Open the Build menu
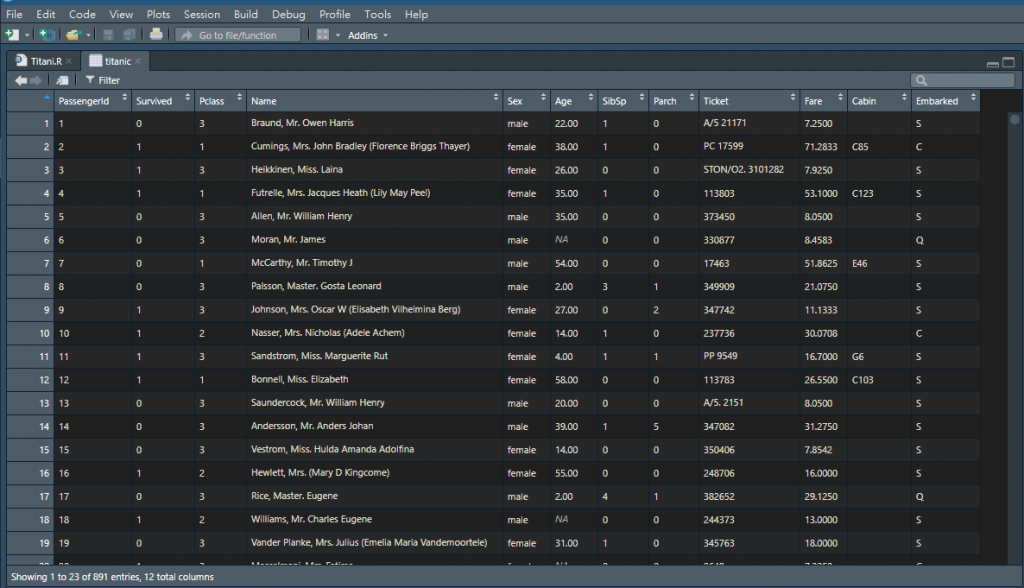This screenshot has height=588, width=1024. pos(246,14)
